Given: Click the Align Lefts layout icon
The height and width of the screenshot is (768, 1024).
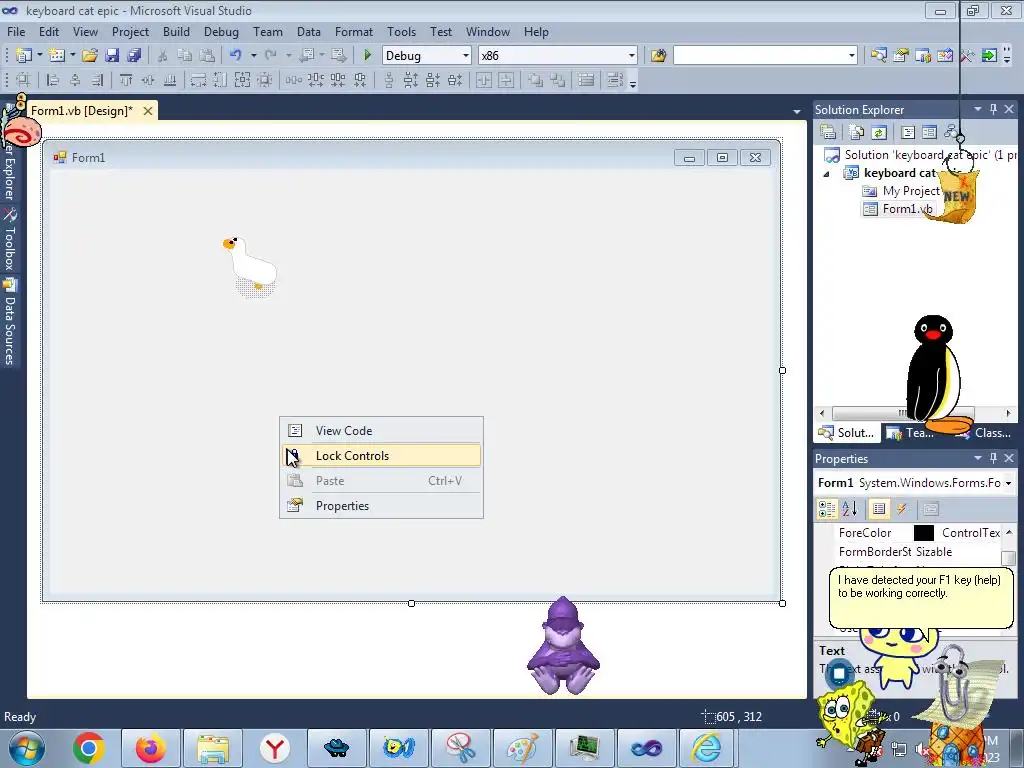Looking at the screenshot, I should click(x=53, y=80).
